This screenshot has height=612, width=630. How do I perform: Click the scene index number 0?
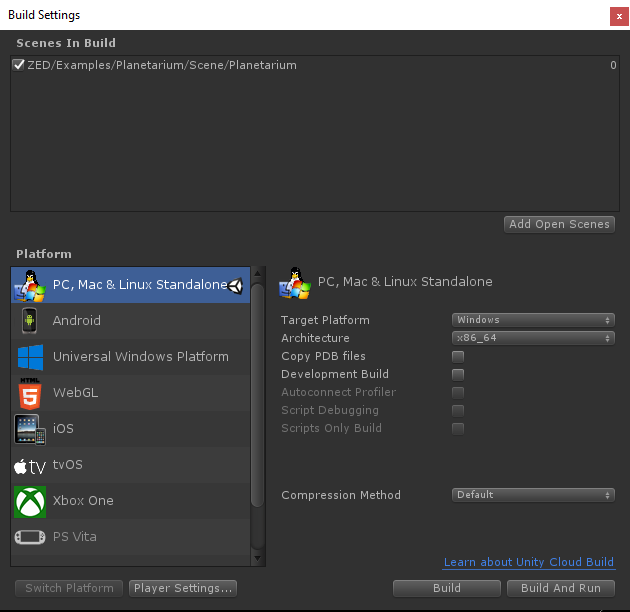[613, 65]
